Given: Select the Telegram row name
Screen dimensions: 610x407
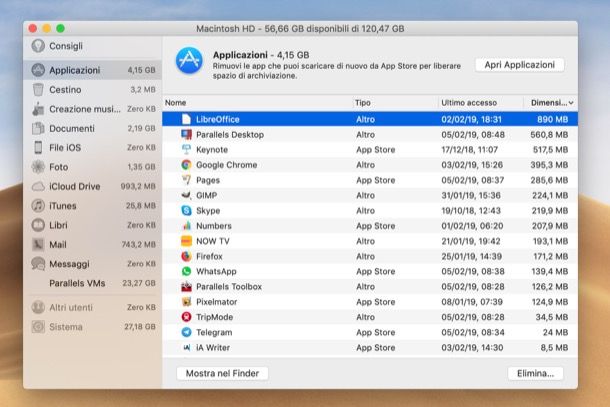Looking at the screenshot, I should pyautogui.click(x=214, y=333).
